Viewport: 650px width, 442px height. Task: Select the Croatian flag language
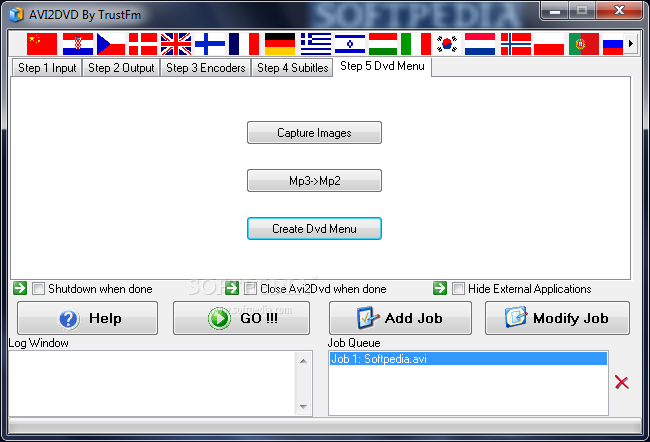[x=78, y=44]
